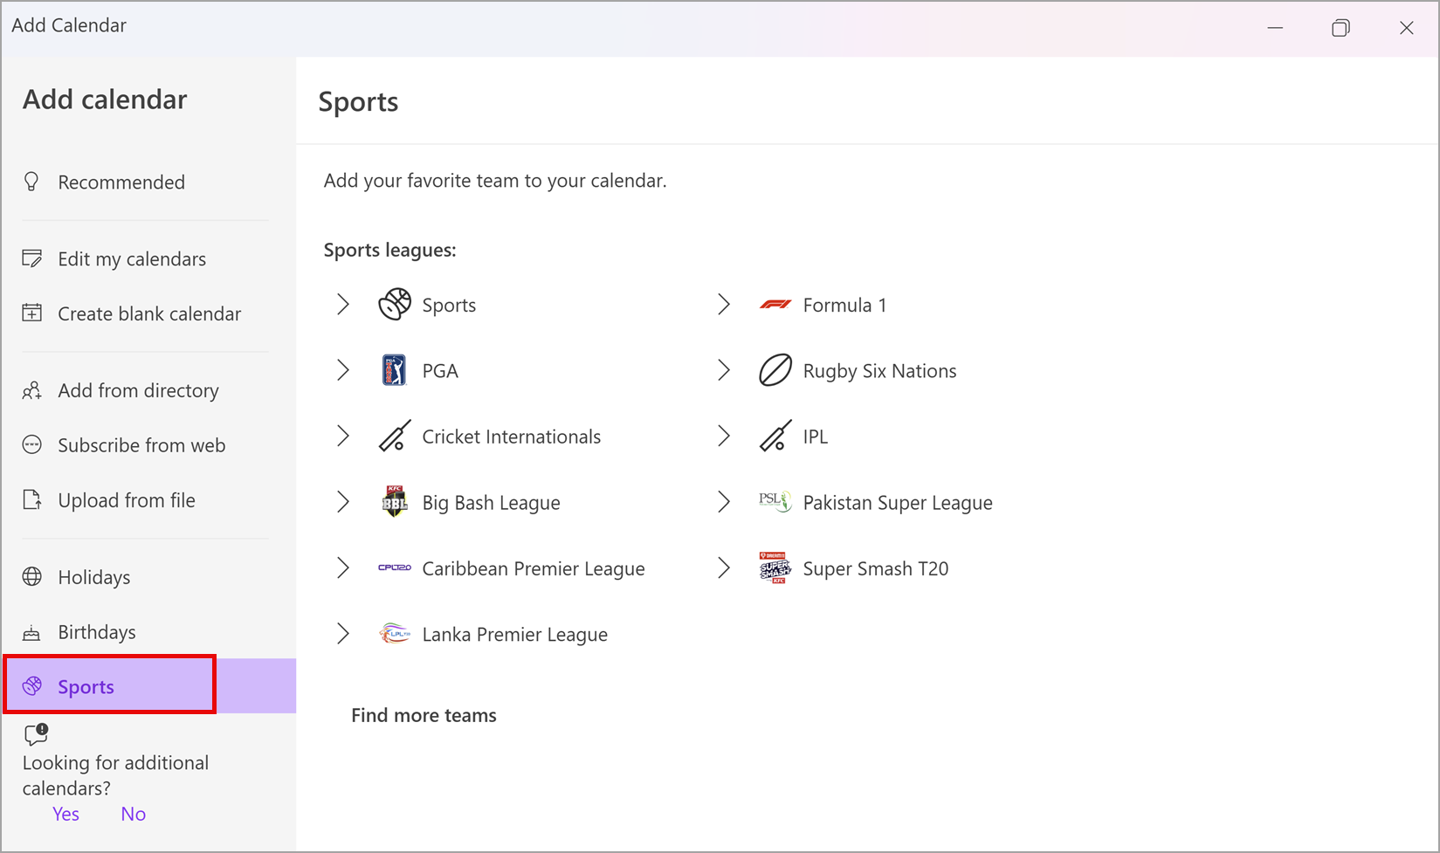This screenshot has height=853, width=1440.
Task: Click the file icon beside Upload from file
Action: click(32, 500)
